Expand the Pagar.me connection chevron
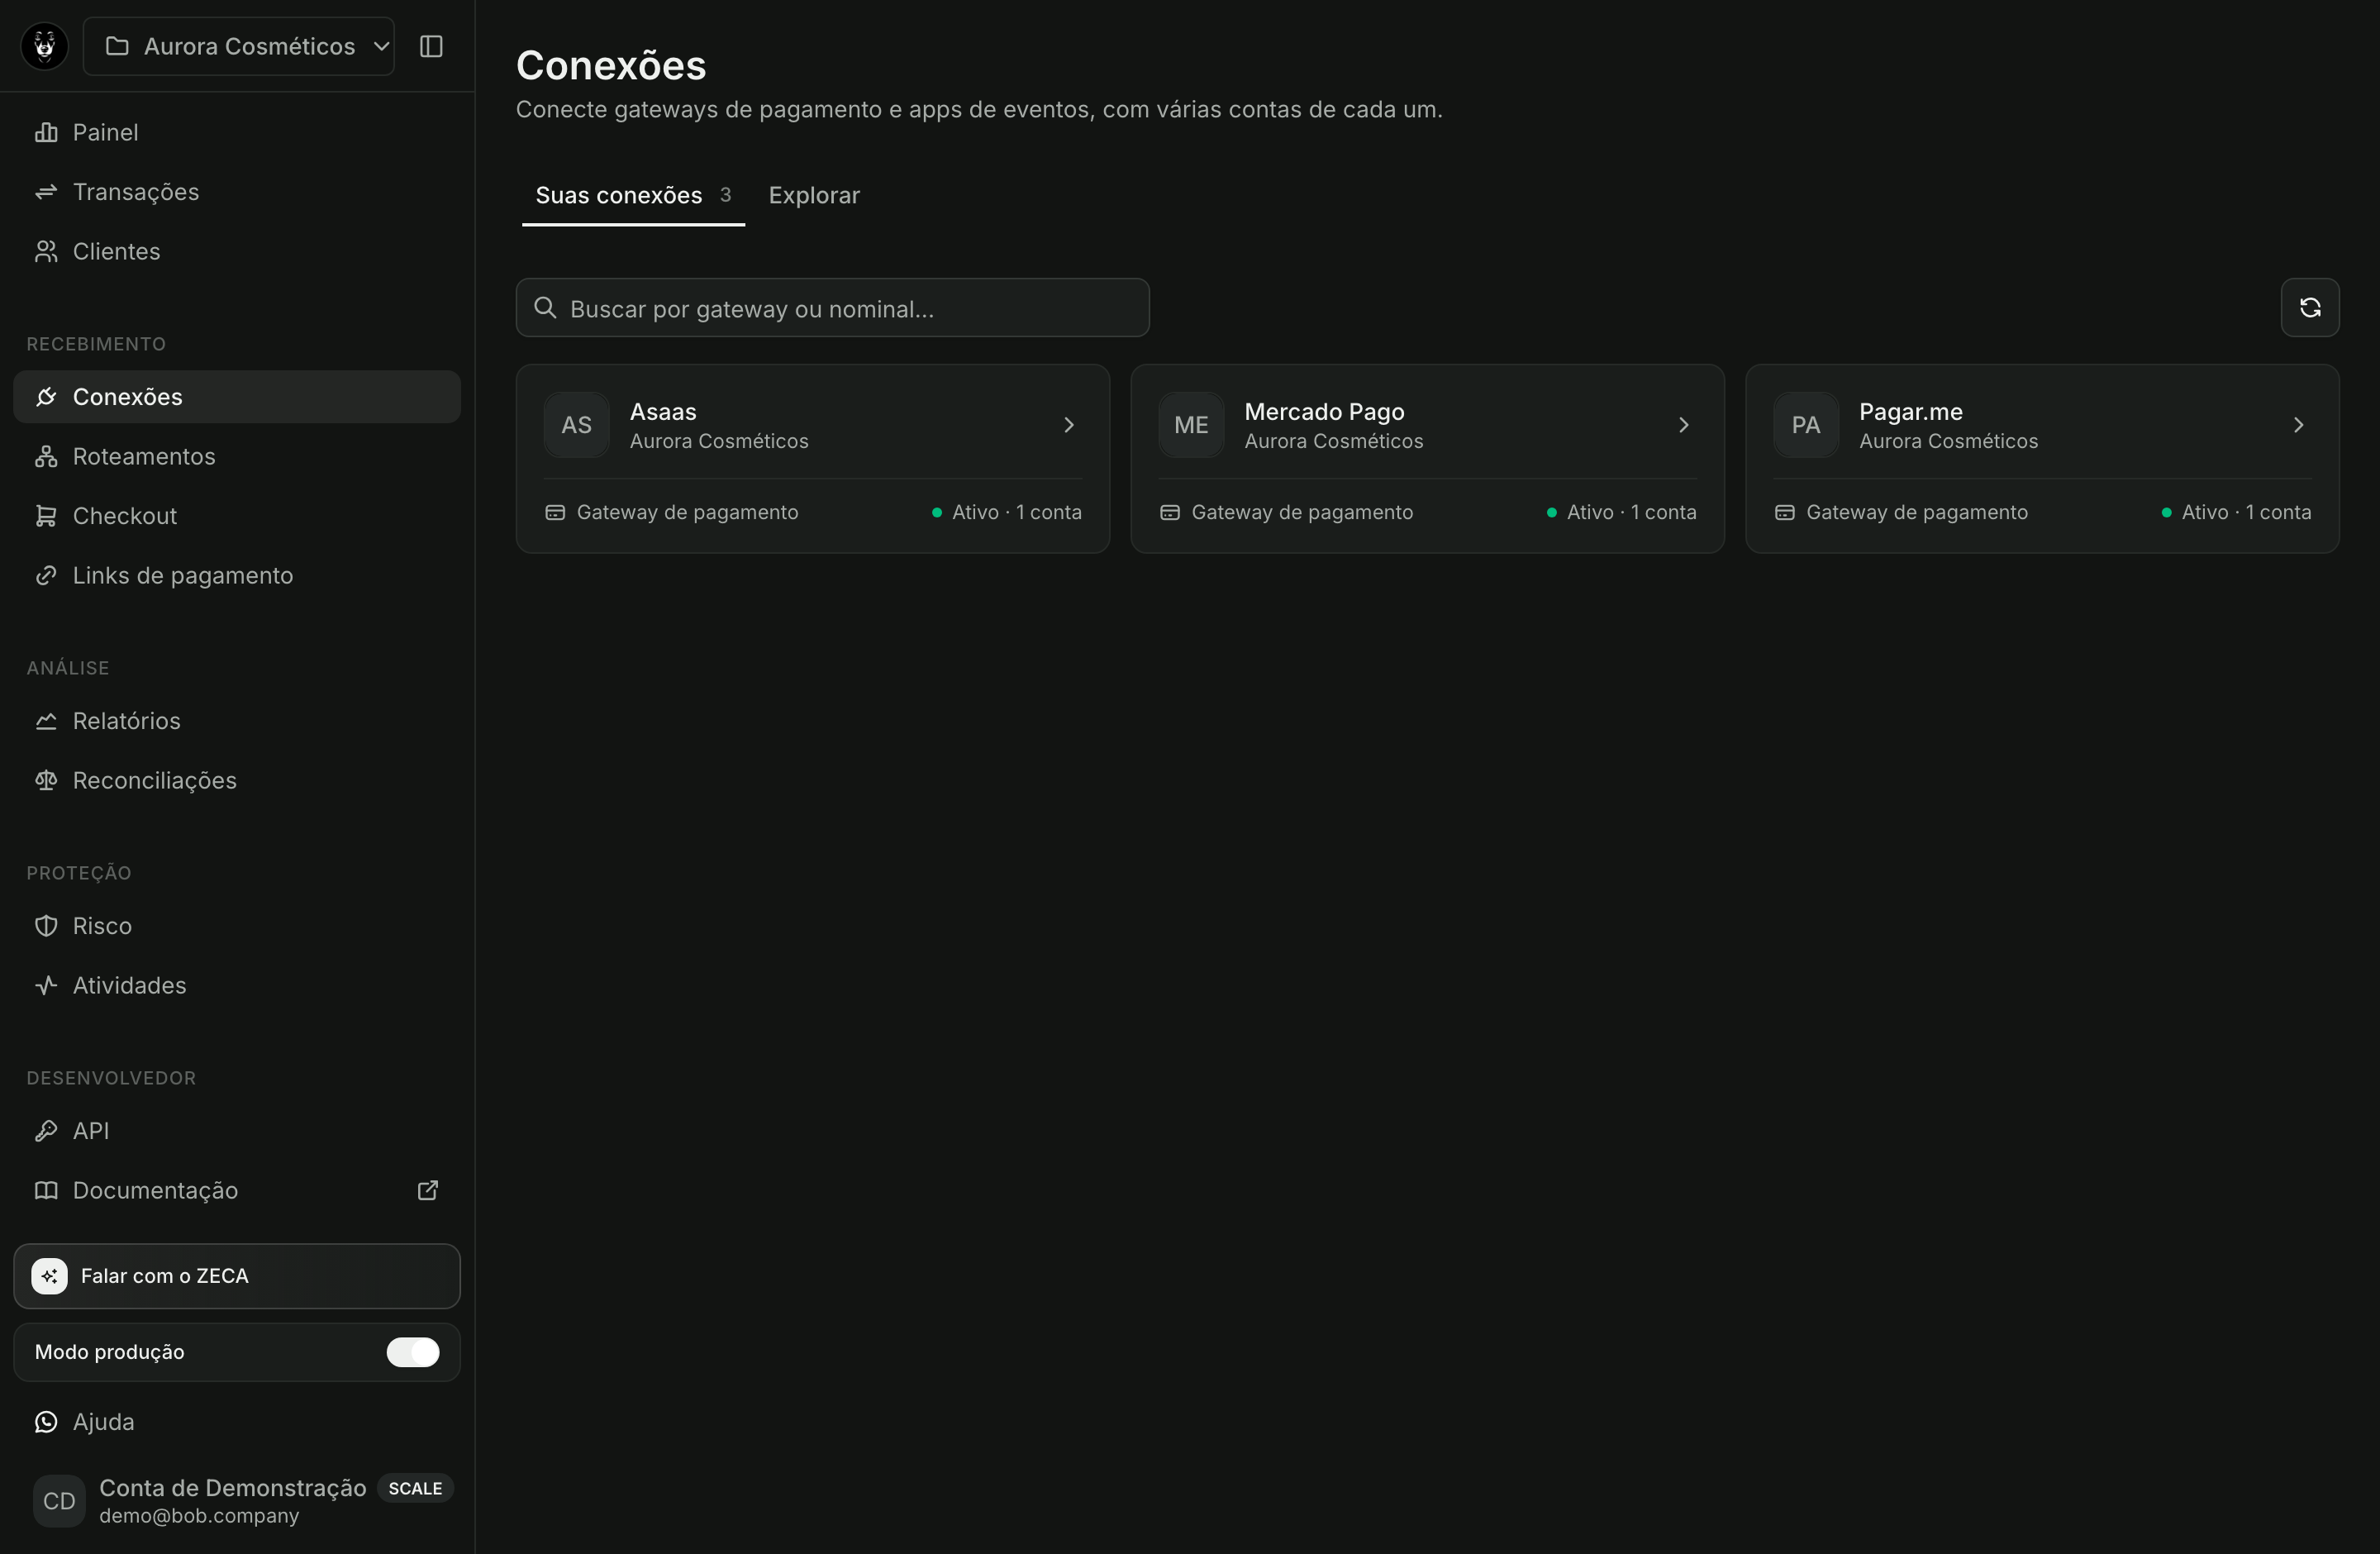2380x1554 pixels. pyautogui.click(x=2298, y=425)
